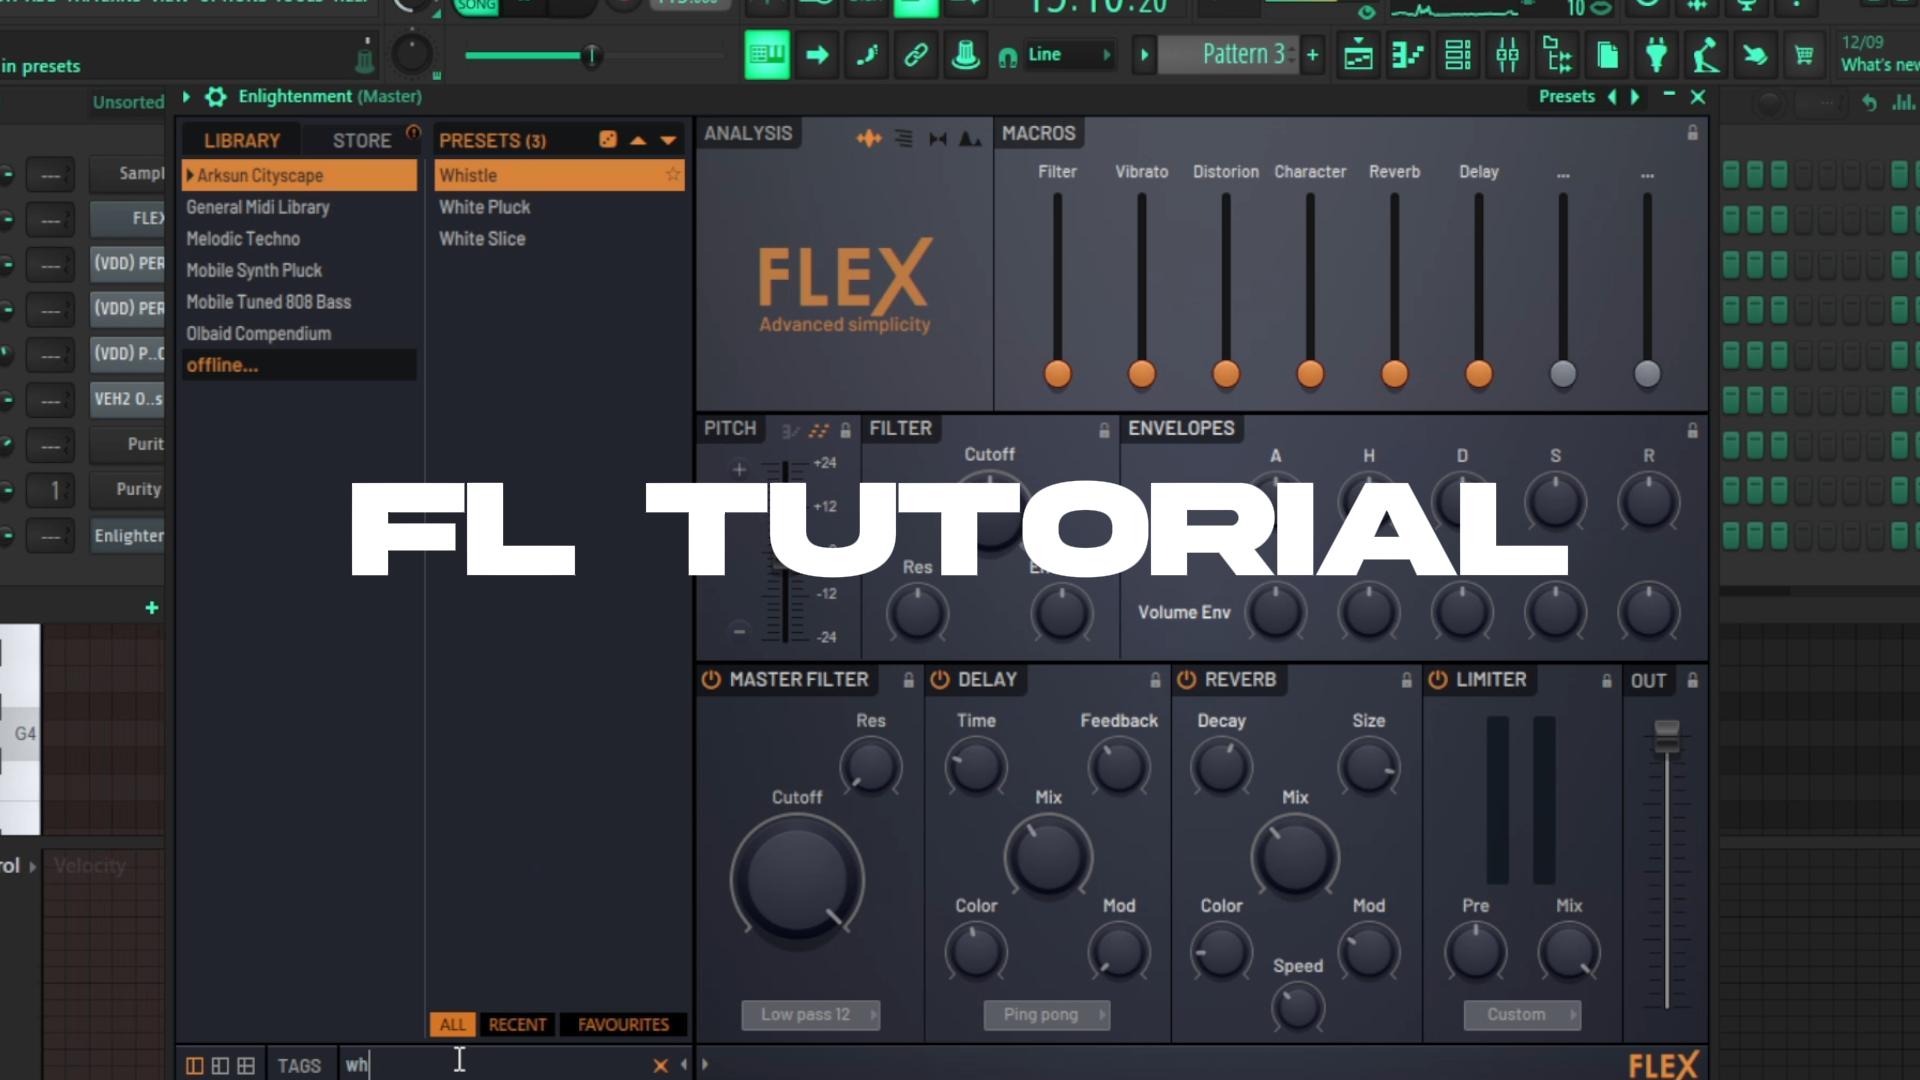Viewport: 1920px width, 1080px height.
Task: Open the Playlist view
Action: coord(1358,55)
